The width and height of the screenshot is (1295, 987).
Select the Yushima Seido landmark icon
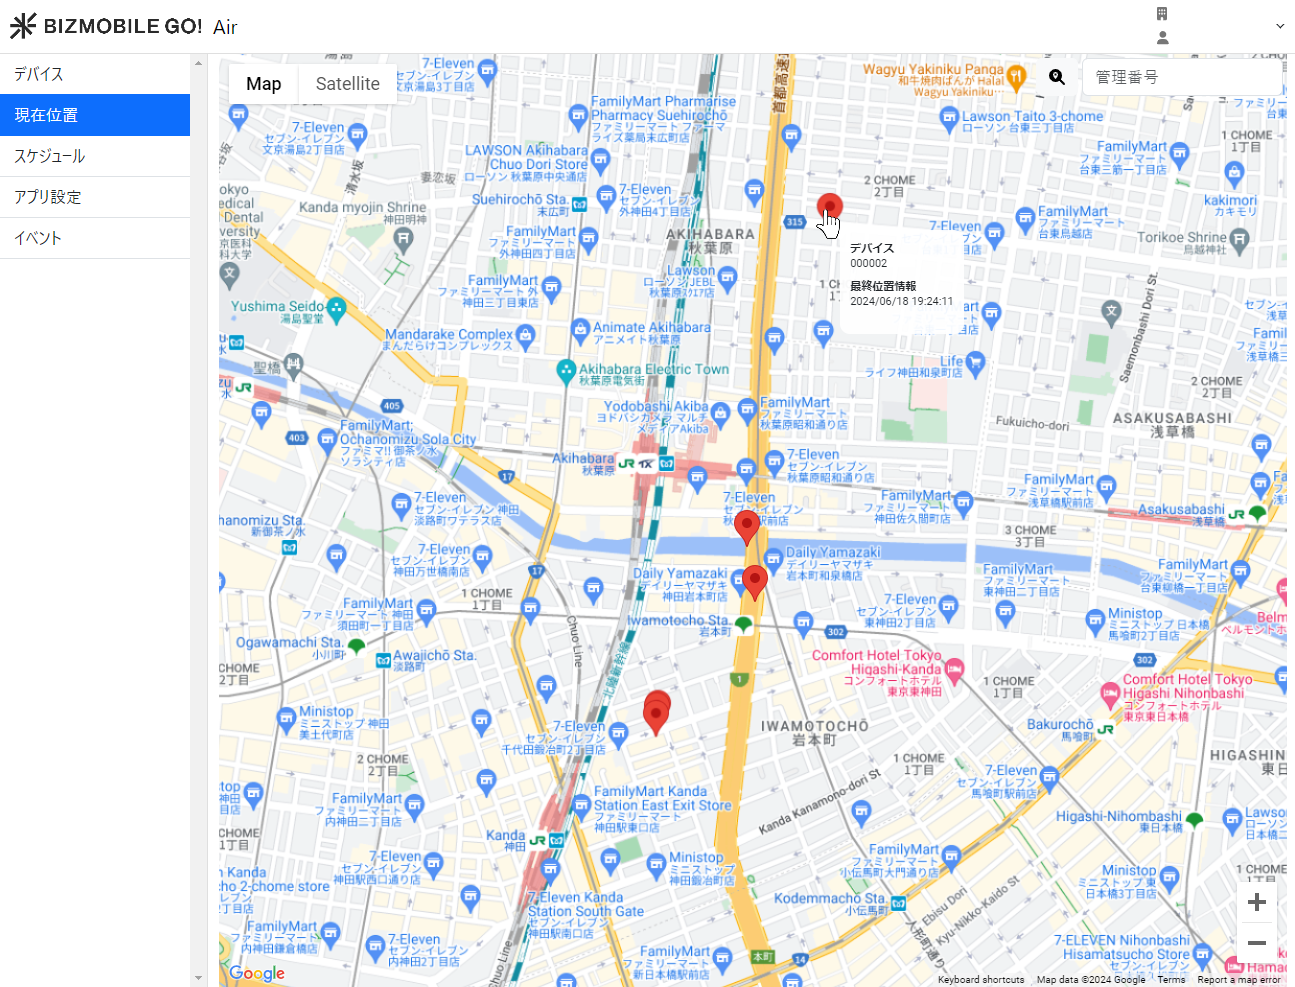pos(337,307)
